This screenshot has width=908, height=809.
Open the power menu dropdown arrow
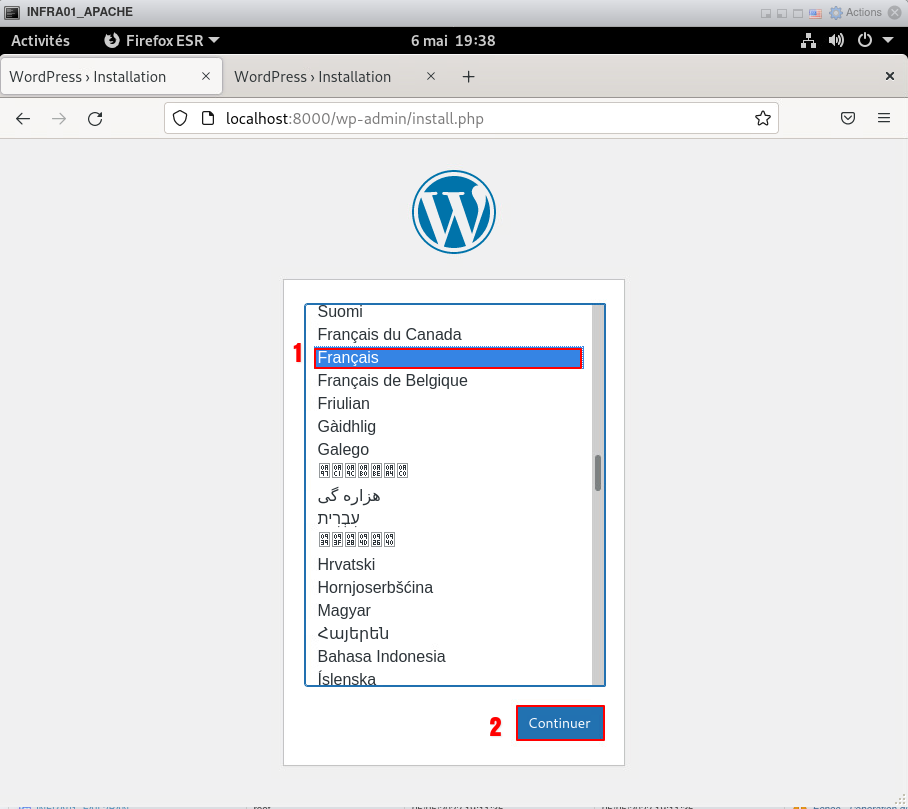tap(887, 41)
